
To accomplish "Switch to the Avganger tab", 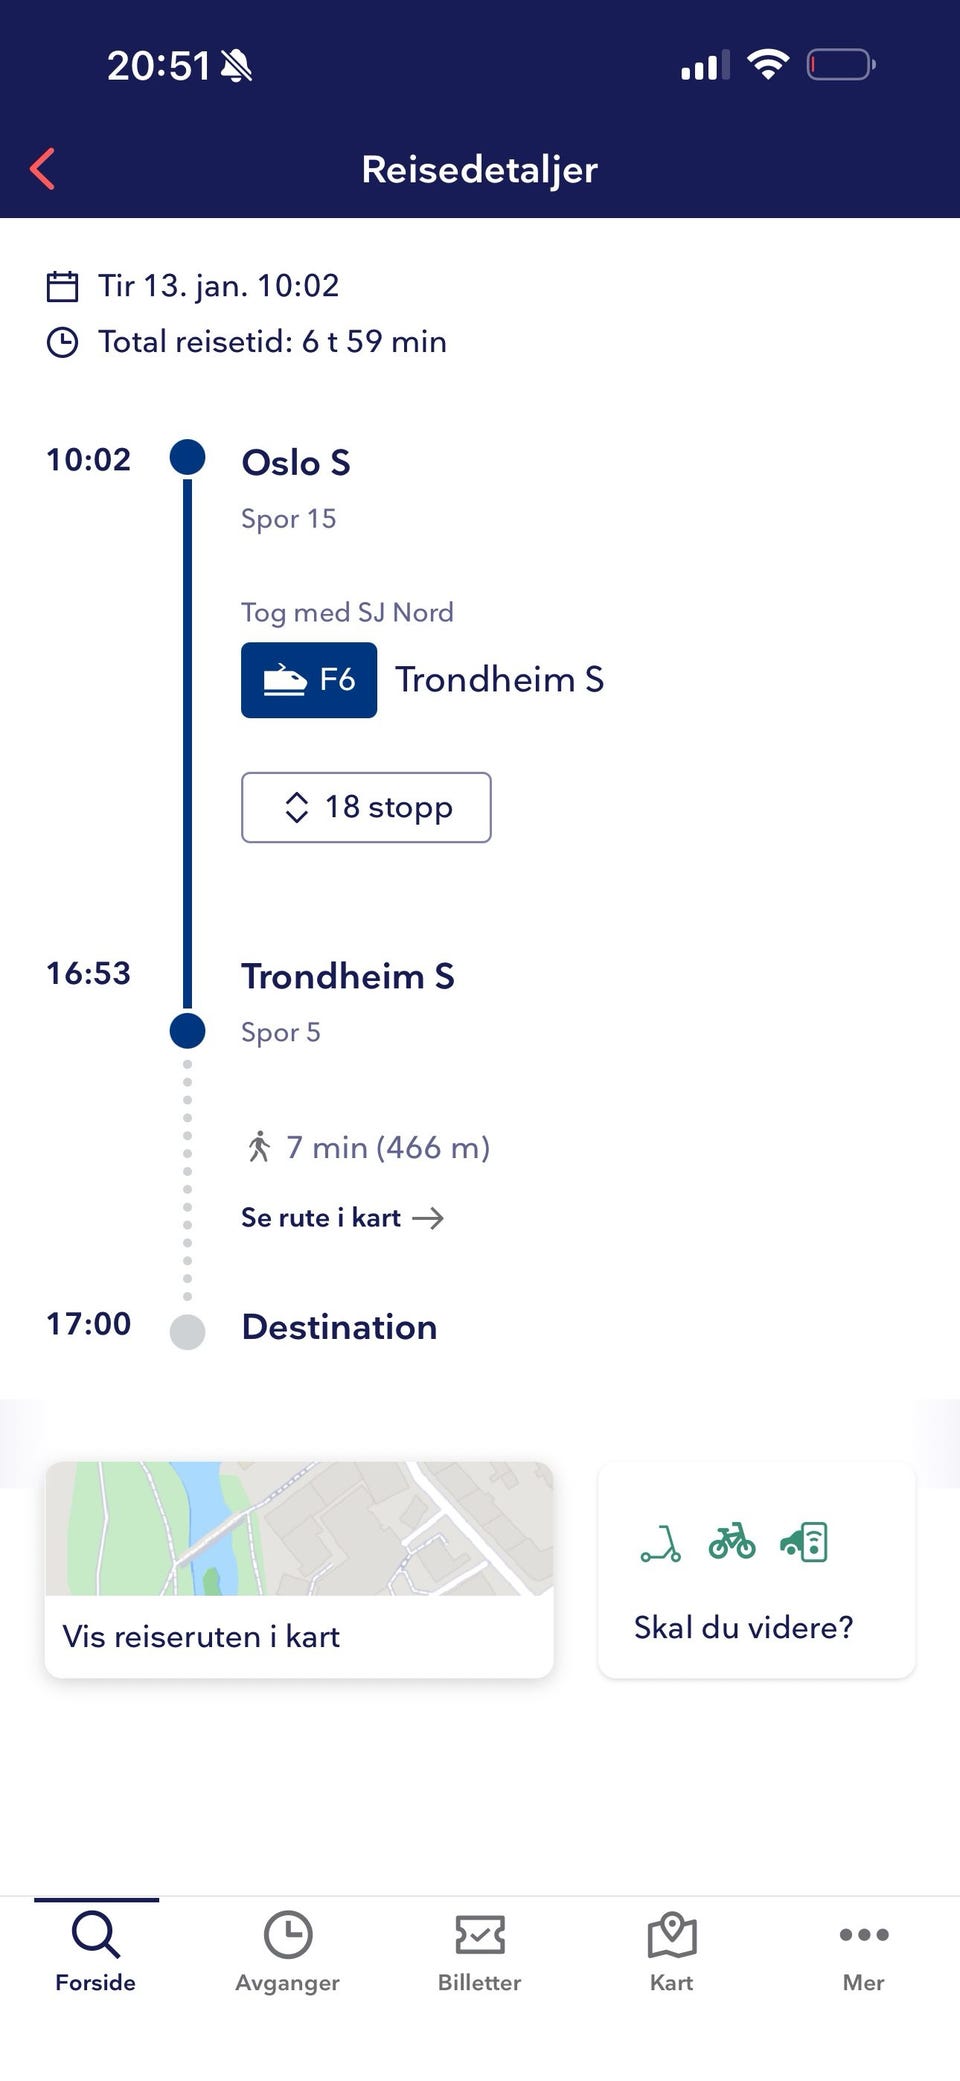I will point(288,1950).
